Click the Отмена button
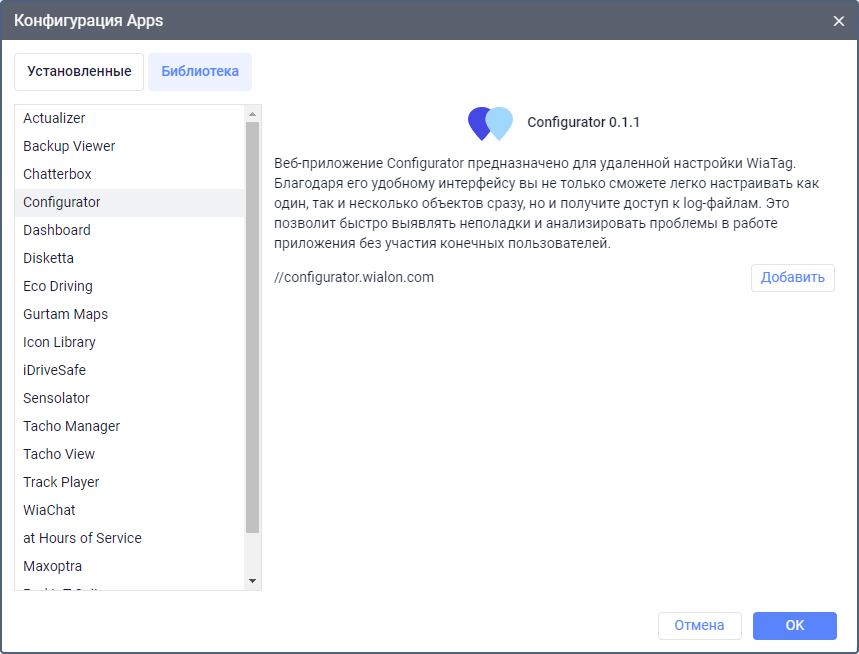Image resolution: width=859 pixels, height=654 pixels. point(699,626)
